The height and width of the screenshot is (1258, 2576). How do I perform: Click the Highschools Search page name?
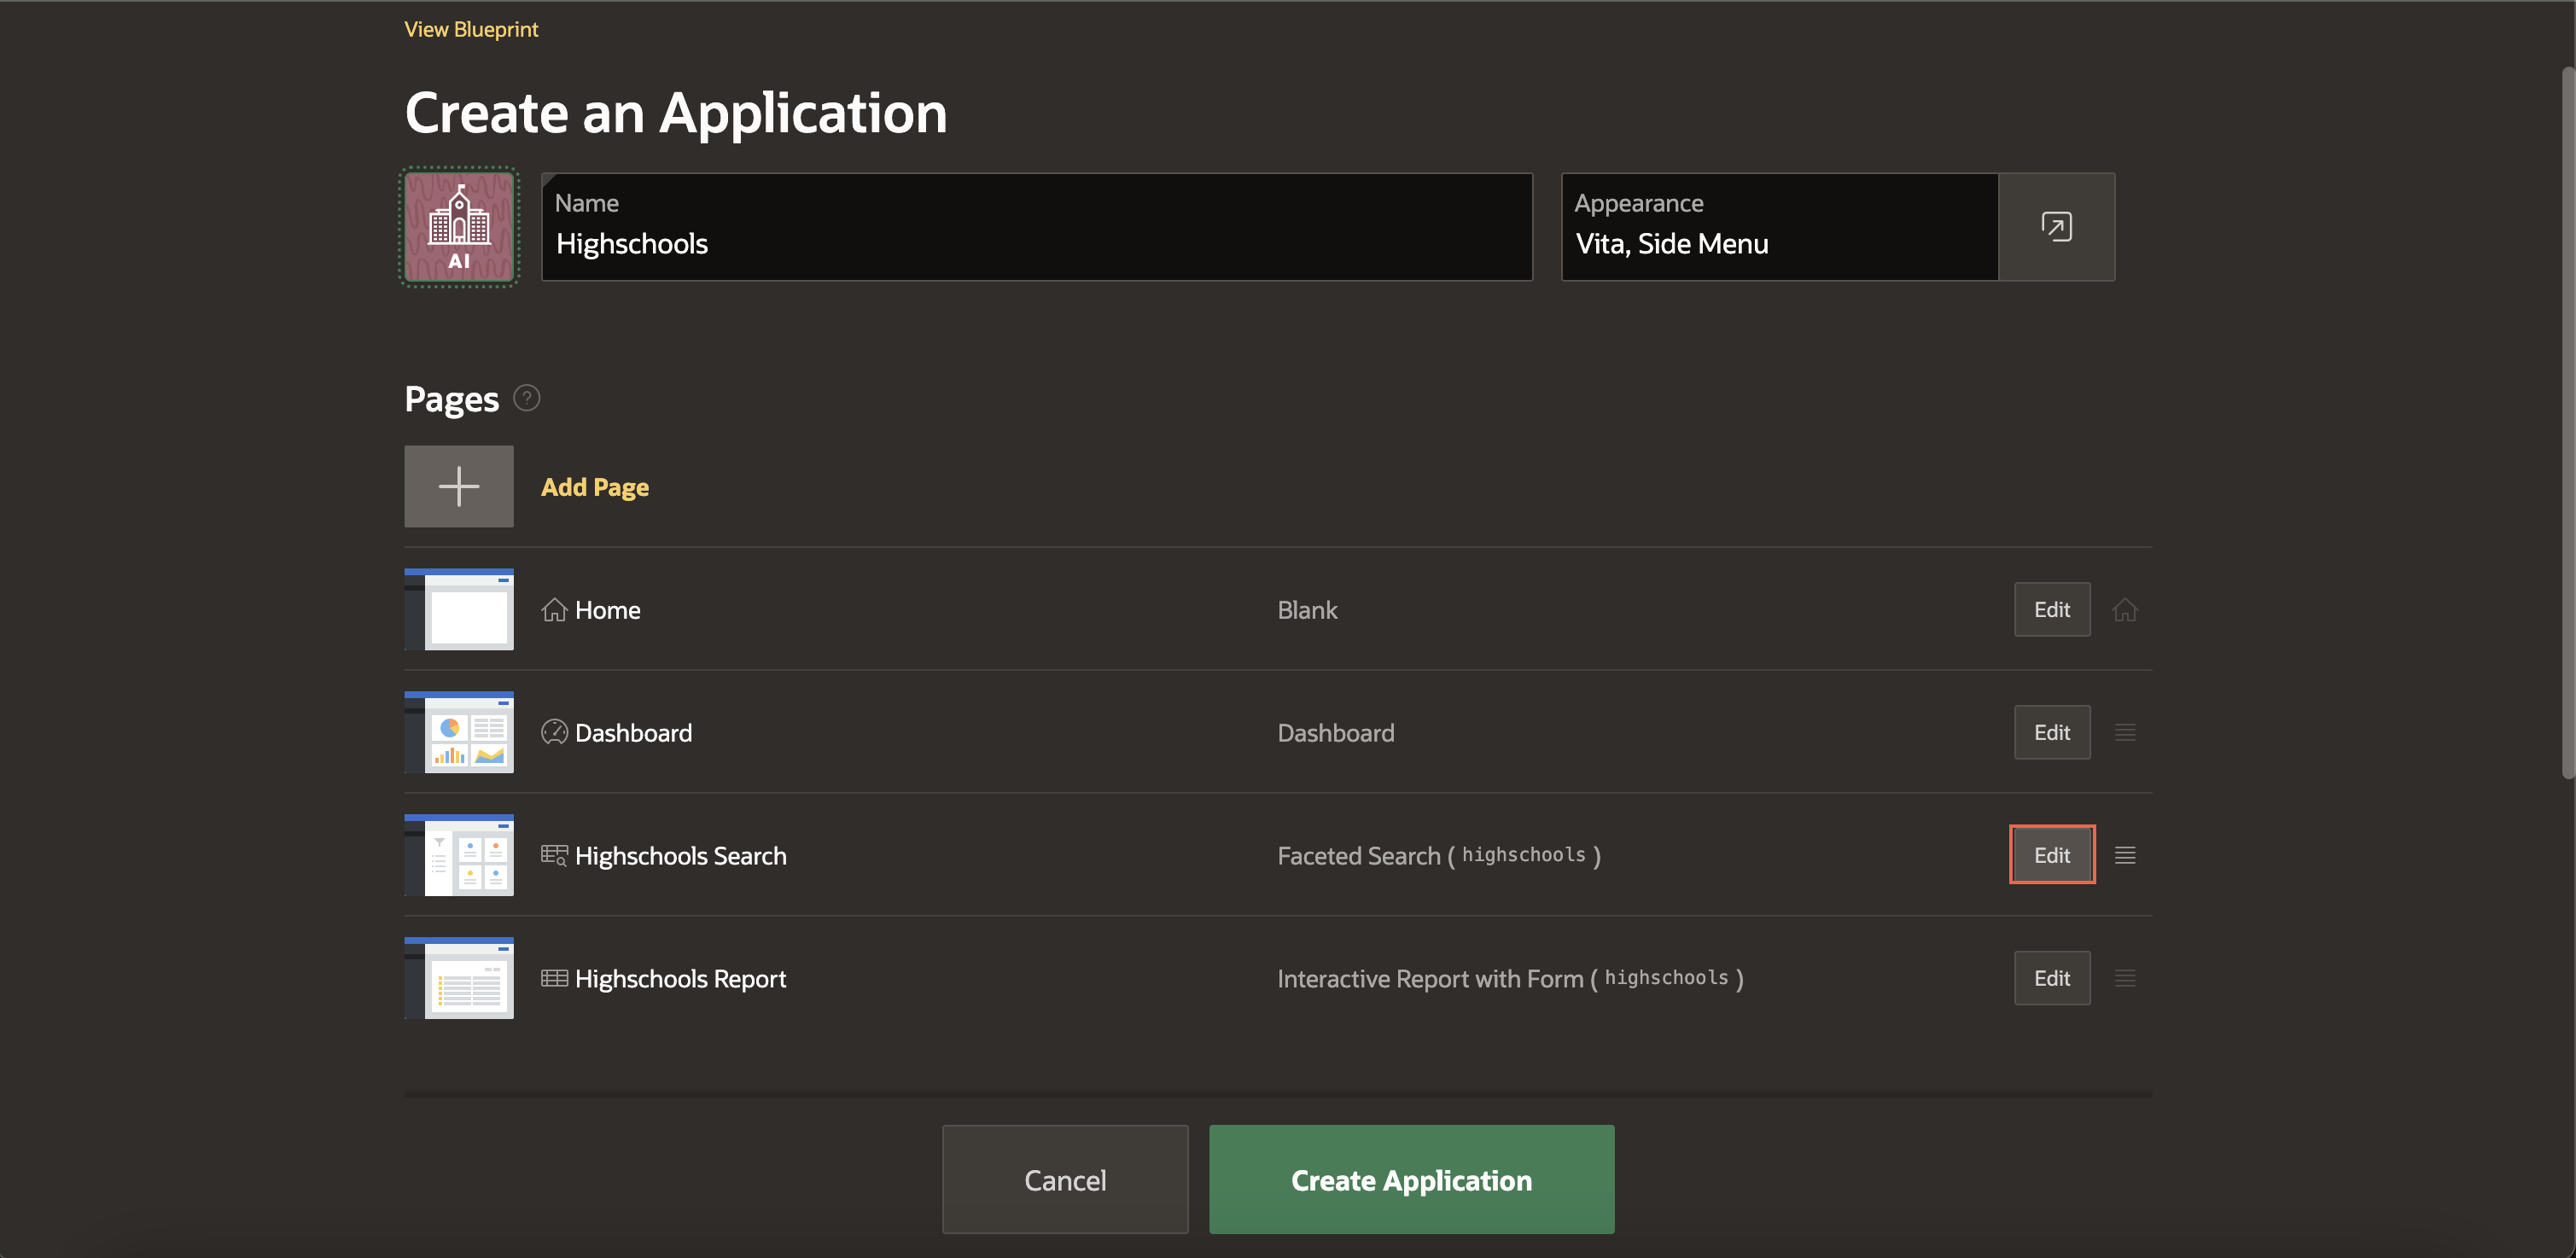(681, 856)
